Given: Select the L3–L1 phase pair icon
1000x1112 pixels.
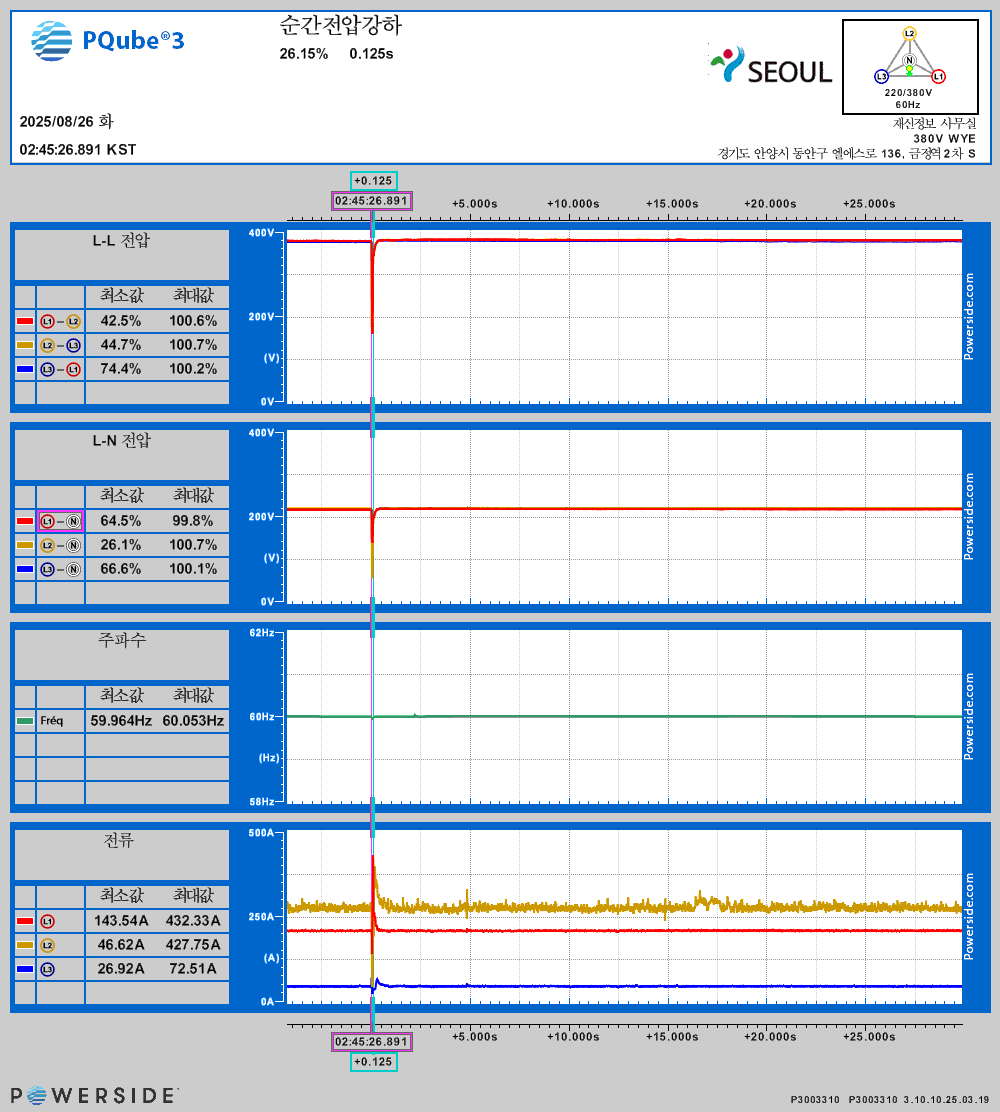Looking at the screenshot, I should coord(60,369).
